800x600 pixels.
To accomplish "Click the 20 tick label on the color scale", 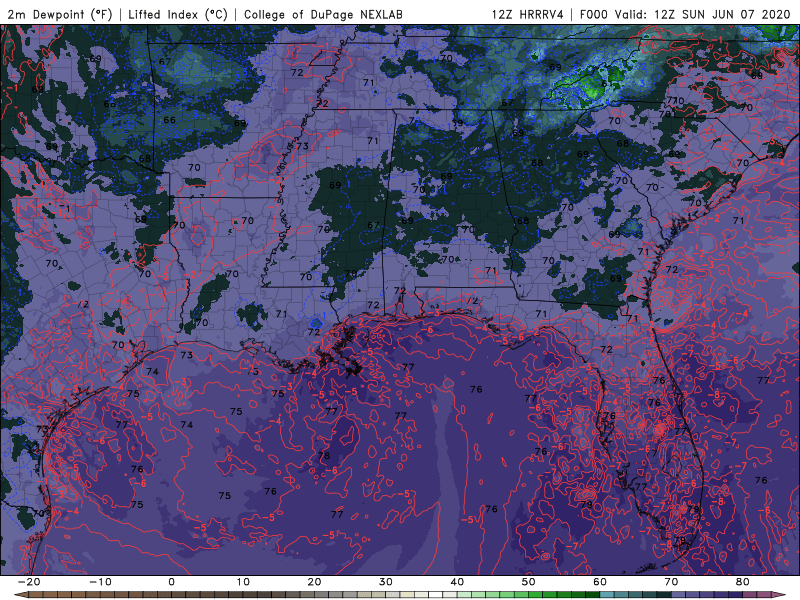I will point(314,582).
